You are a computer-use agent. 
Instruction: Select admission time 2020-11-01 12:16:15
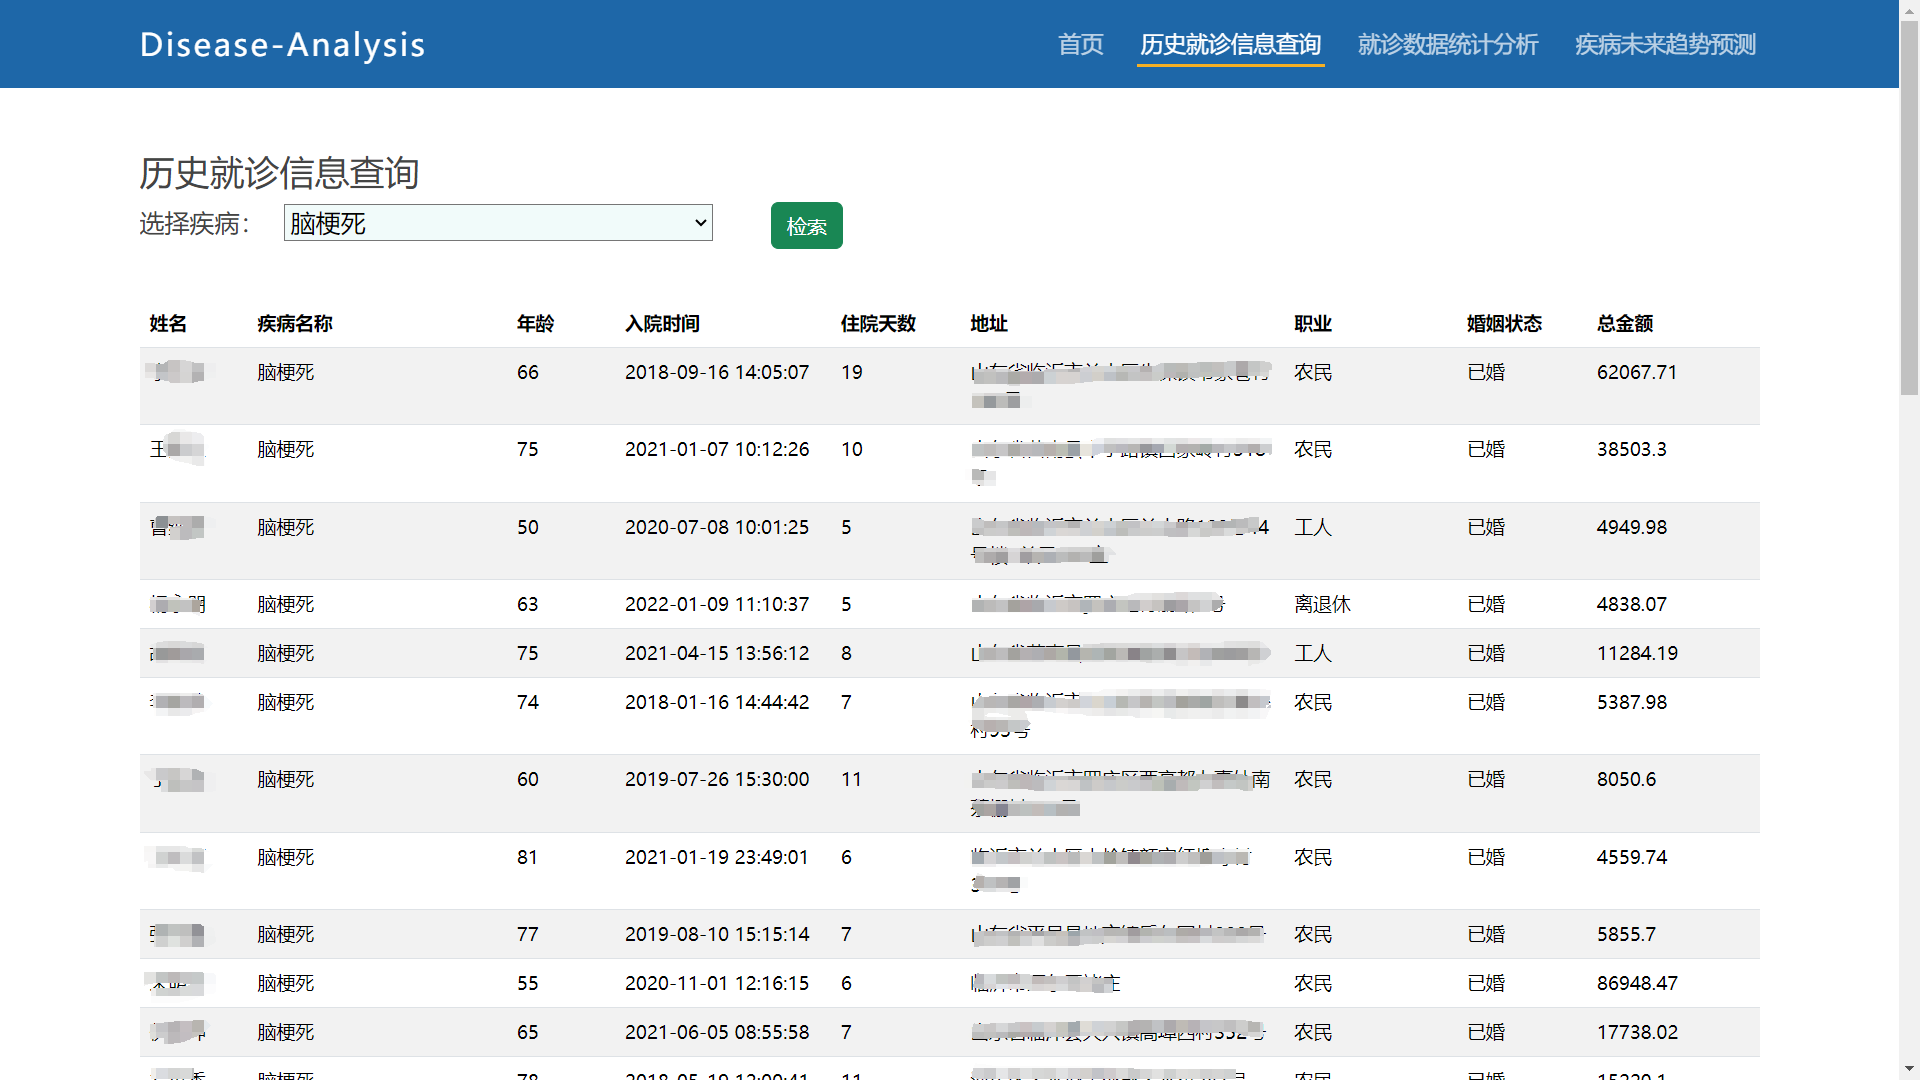(717, 984)
